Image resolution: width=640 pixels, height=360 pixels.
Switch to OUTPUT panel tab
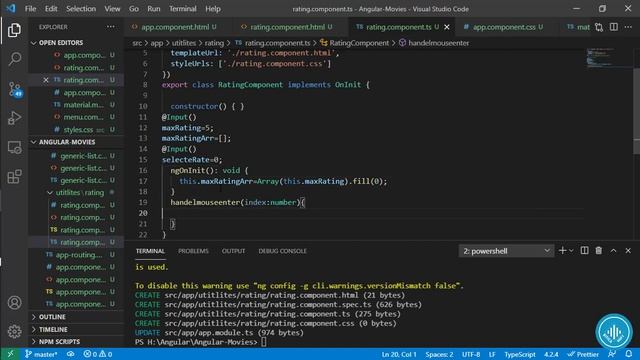pos(233,251)
